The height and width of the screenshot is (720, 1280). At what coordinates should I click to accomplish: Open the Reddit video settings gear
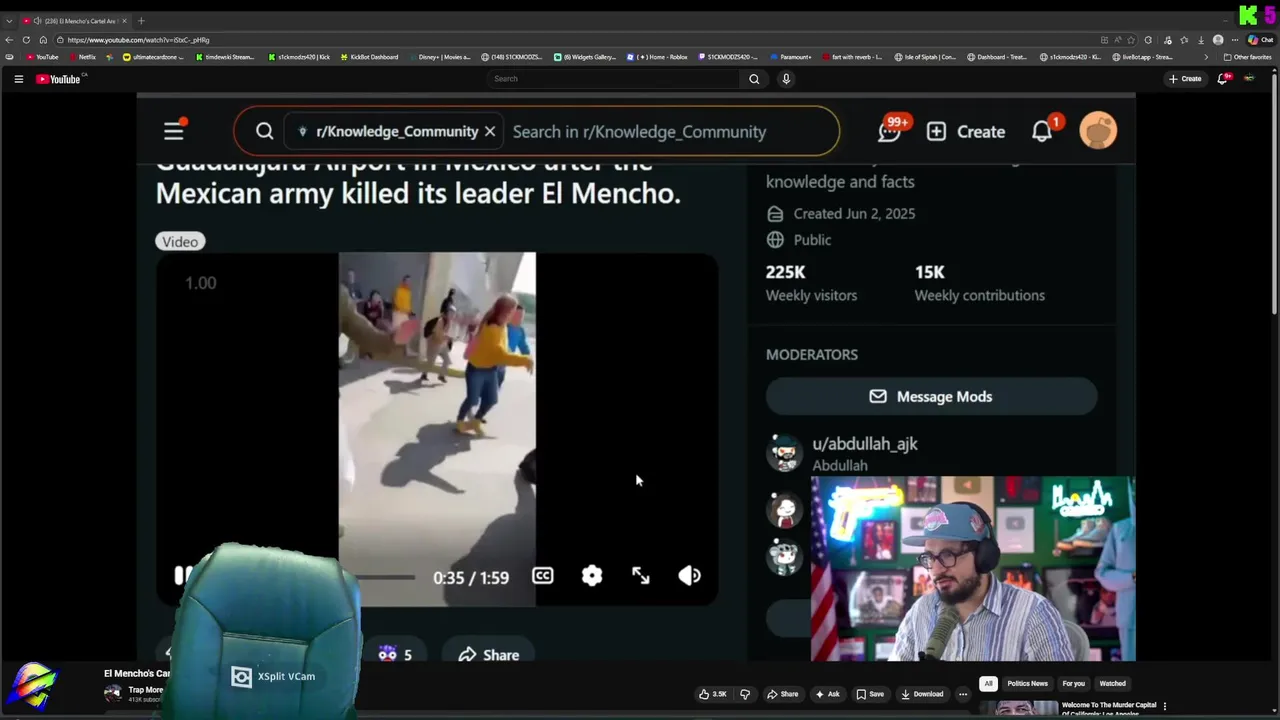point(592,576)
